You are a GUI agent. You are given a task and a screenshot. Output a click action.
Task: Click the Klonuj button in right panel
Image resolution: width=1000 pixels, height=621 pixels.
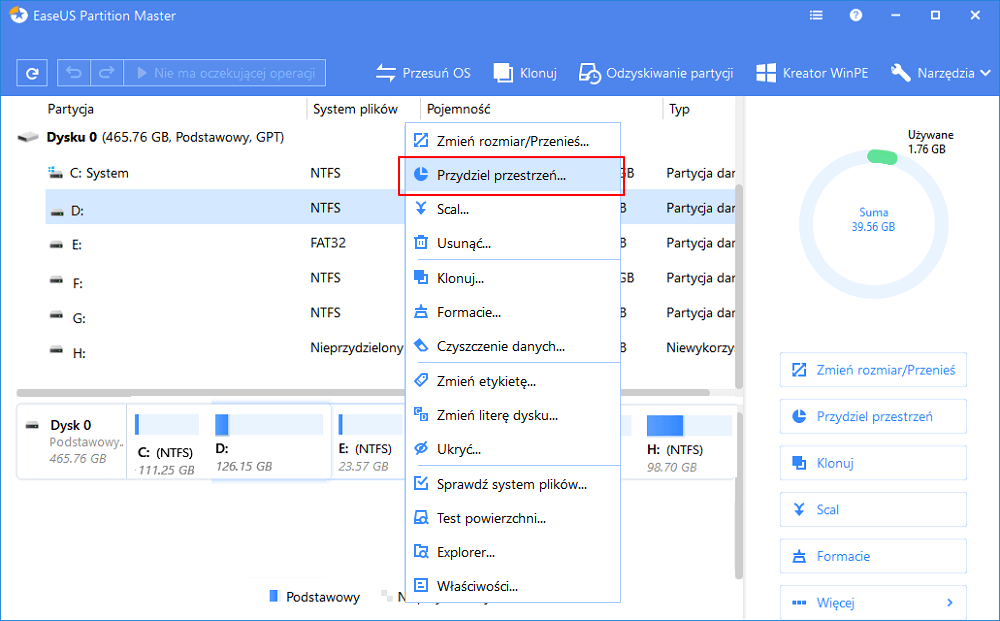(x=873, y=463)
